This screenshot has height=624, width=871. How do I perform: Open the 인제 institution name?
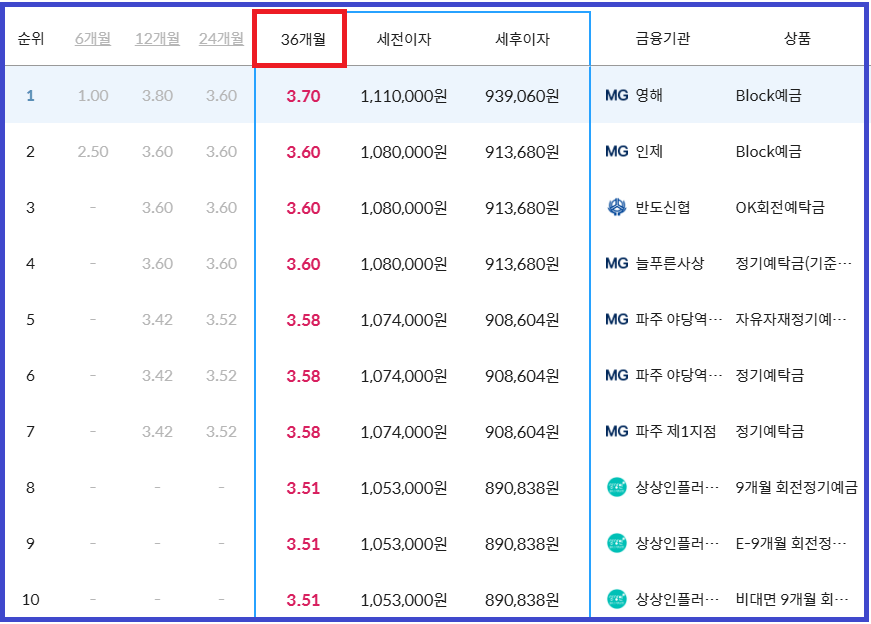tap(649, 152)
